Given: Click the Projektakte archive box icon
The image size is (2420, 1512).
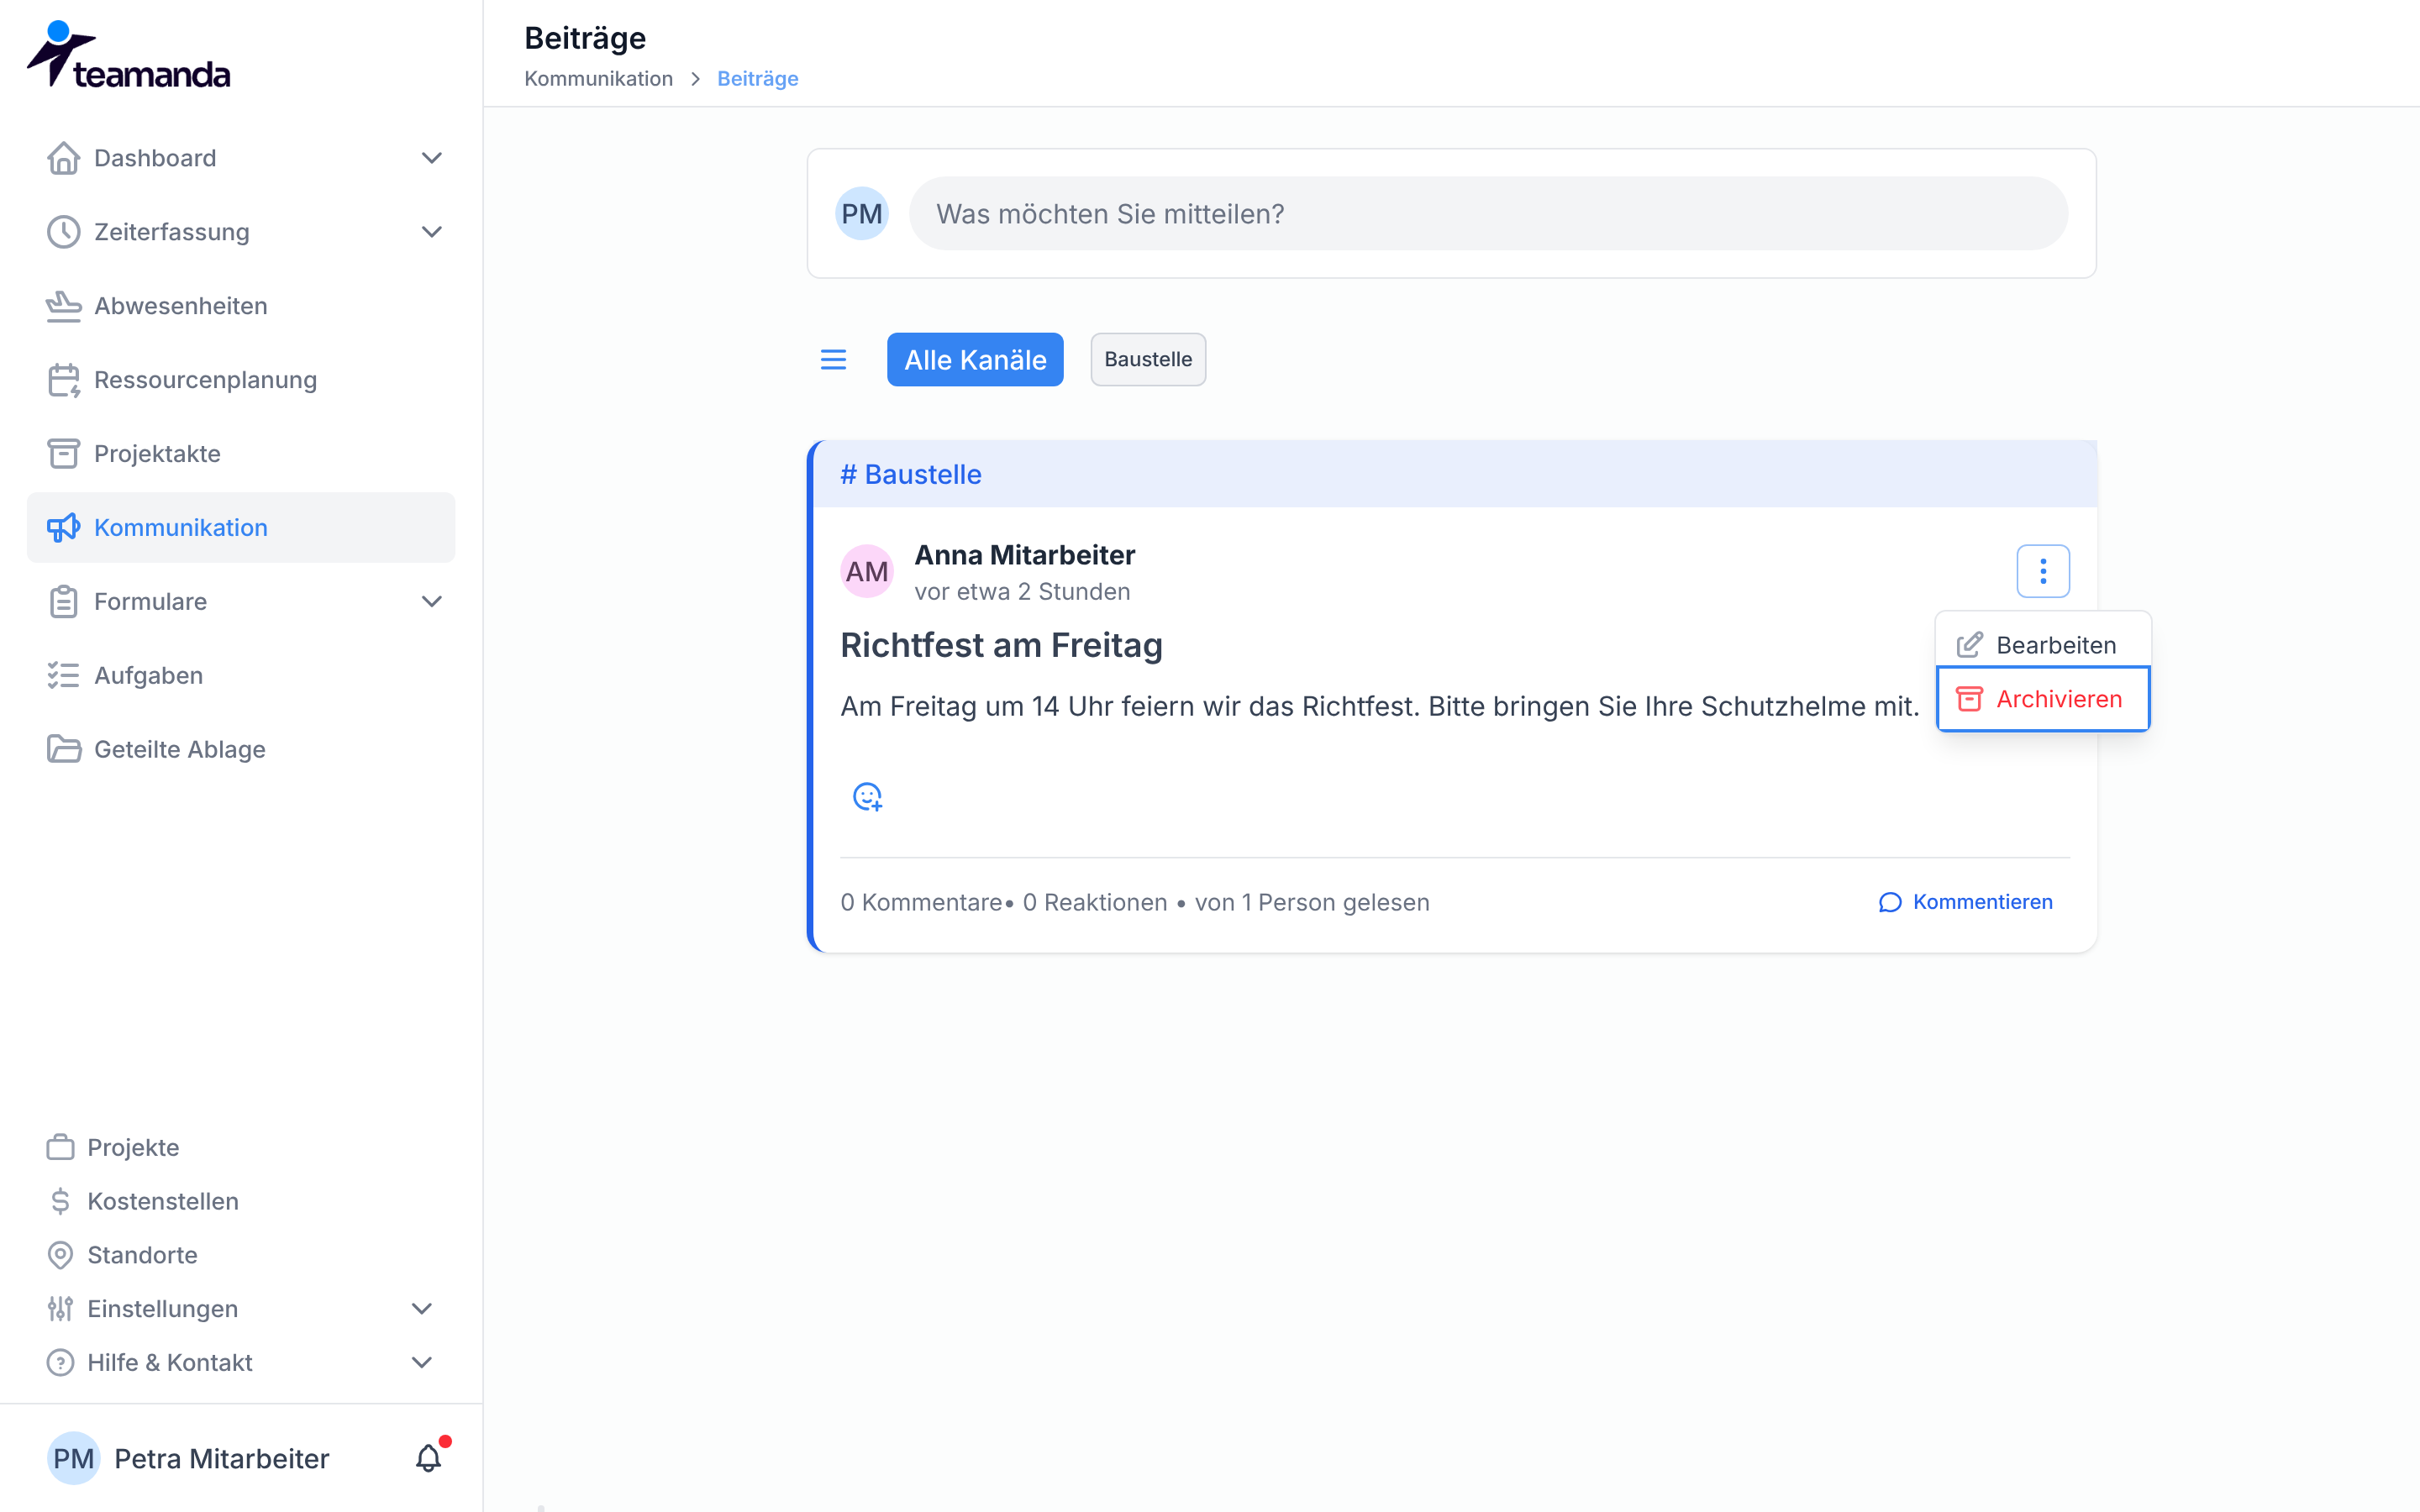Looking at the screenshot, I should point(63,454).
